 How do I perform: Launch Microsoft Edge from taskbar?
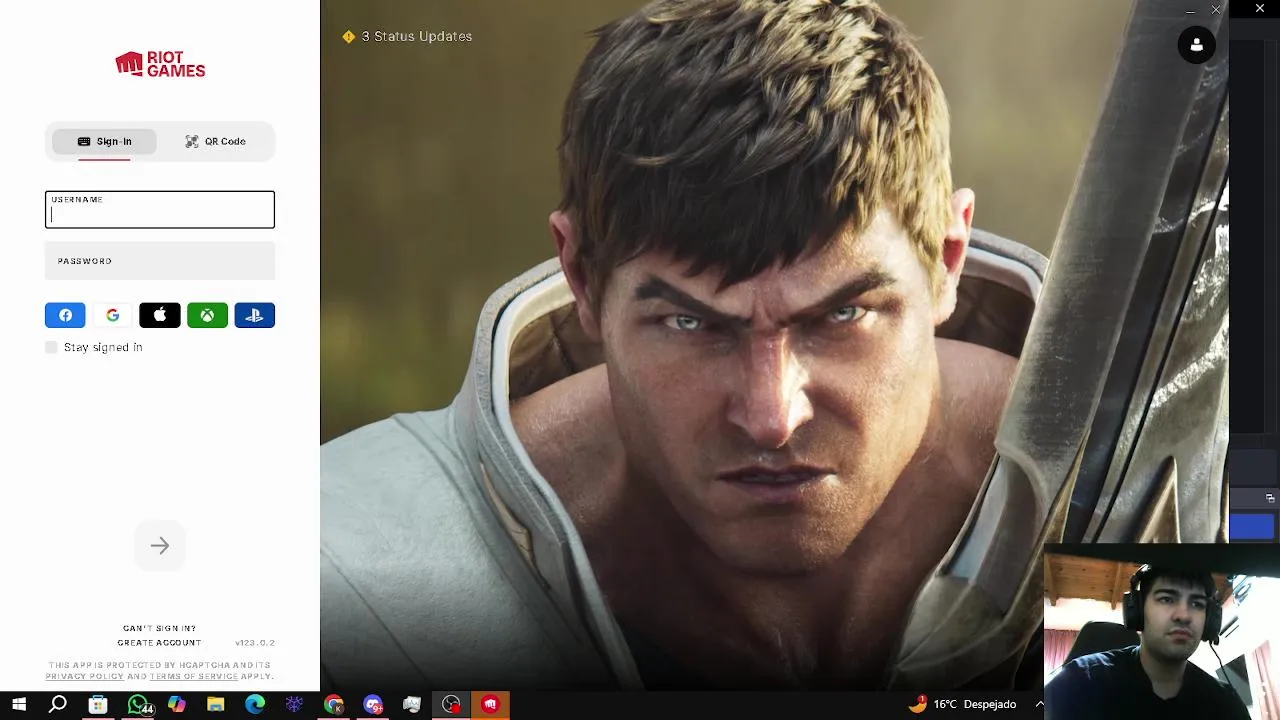pyautogui.click(x=255, y=705)
